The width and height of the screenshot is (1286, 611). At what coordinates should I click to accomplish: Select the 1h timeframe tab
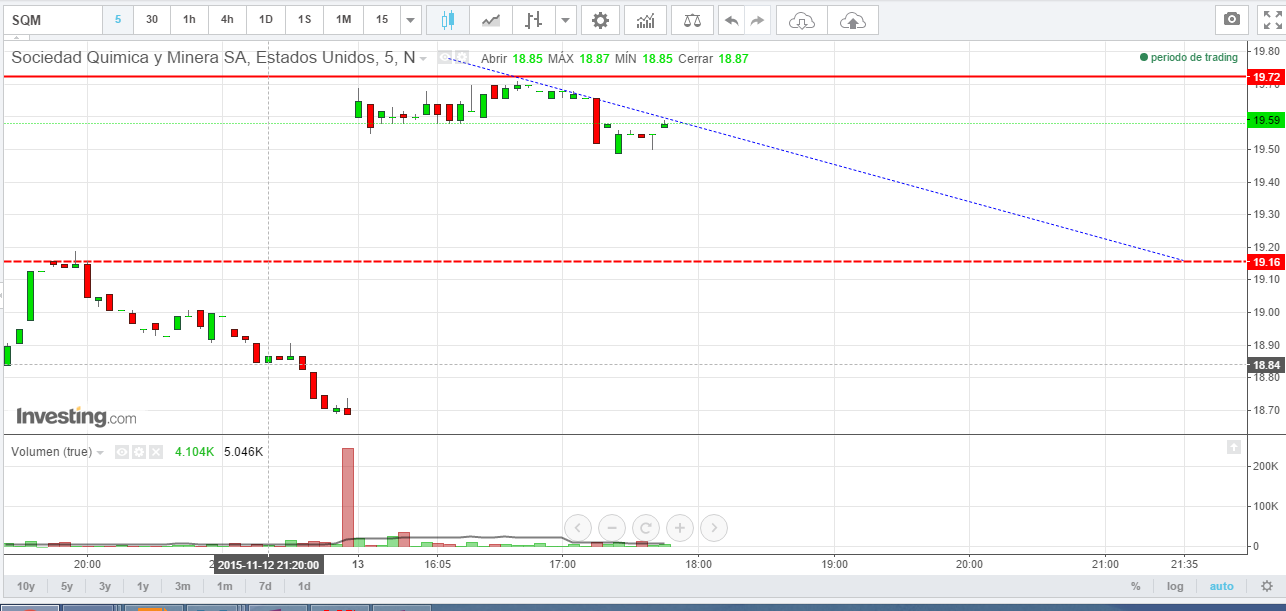[x=189, y=20]
